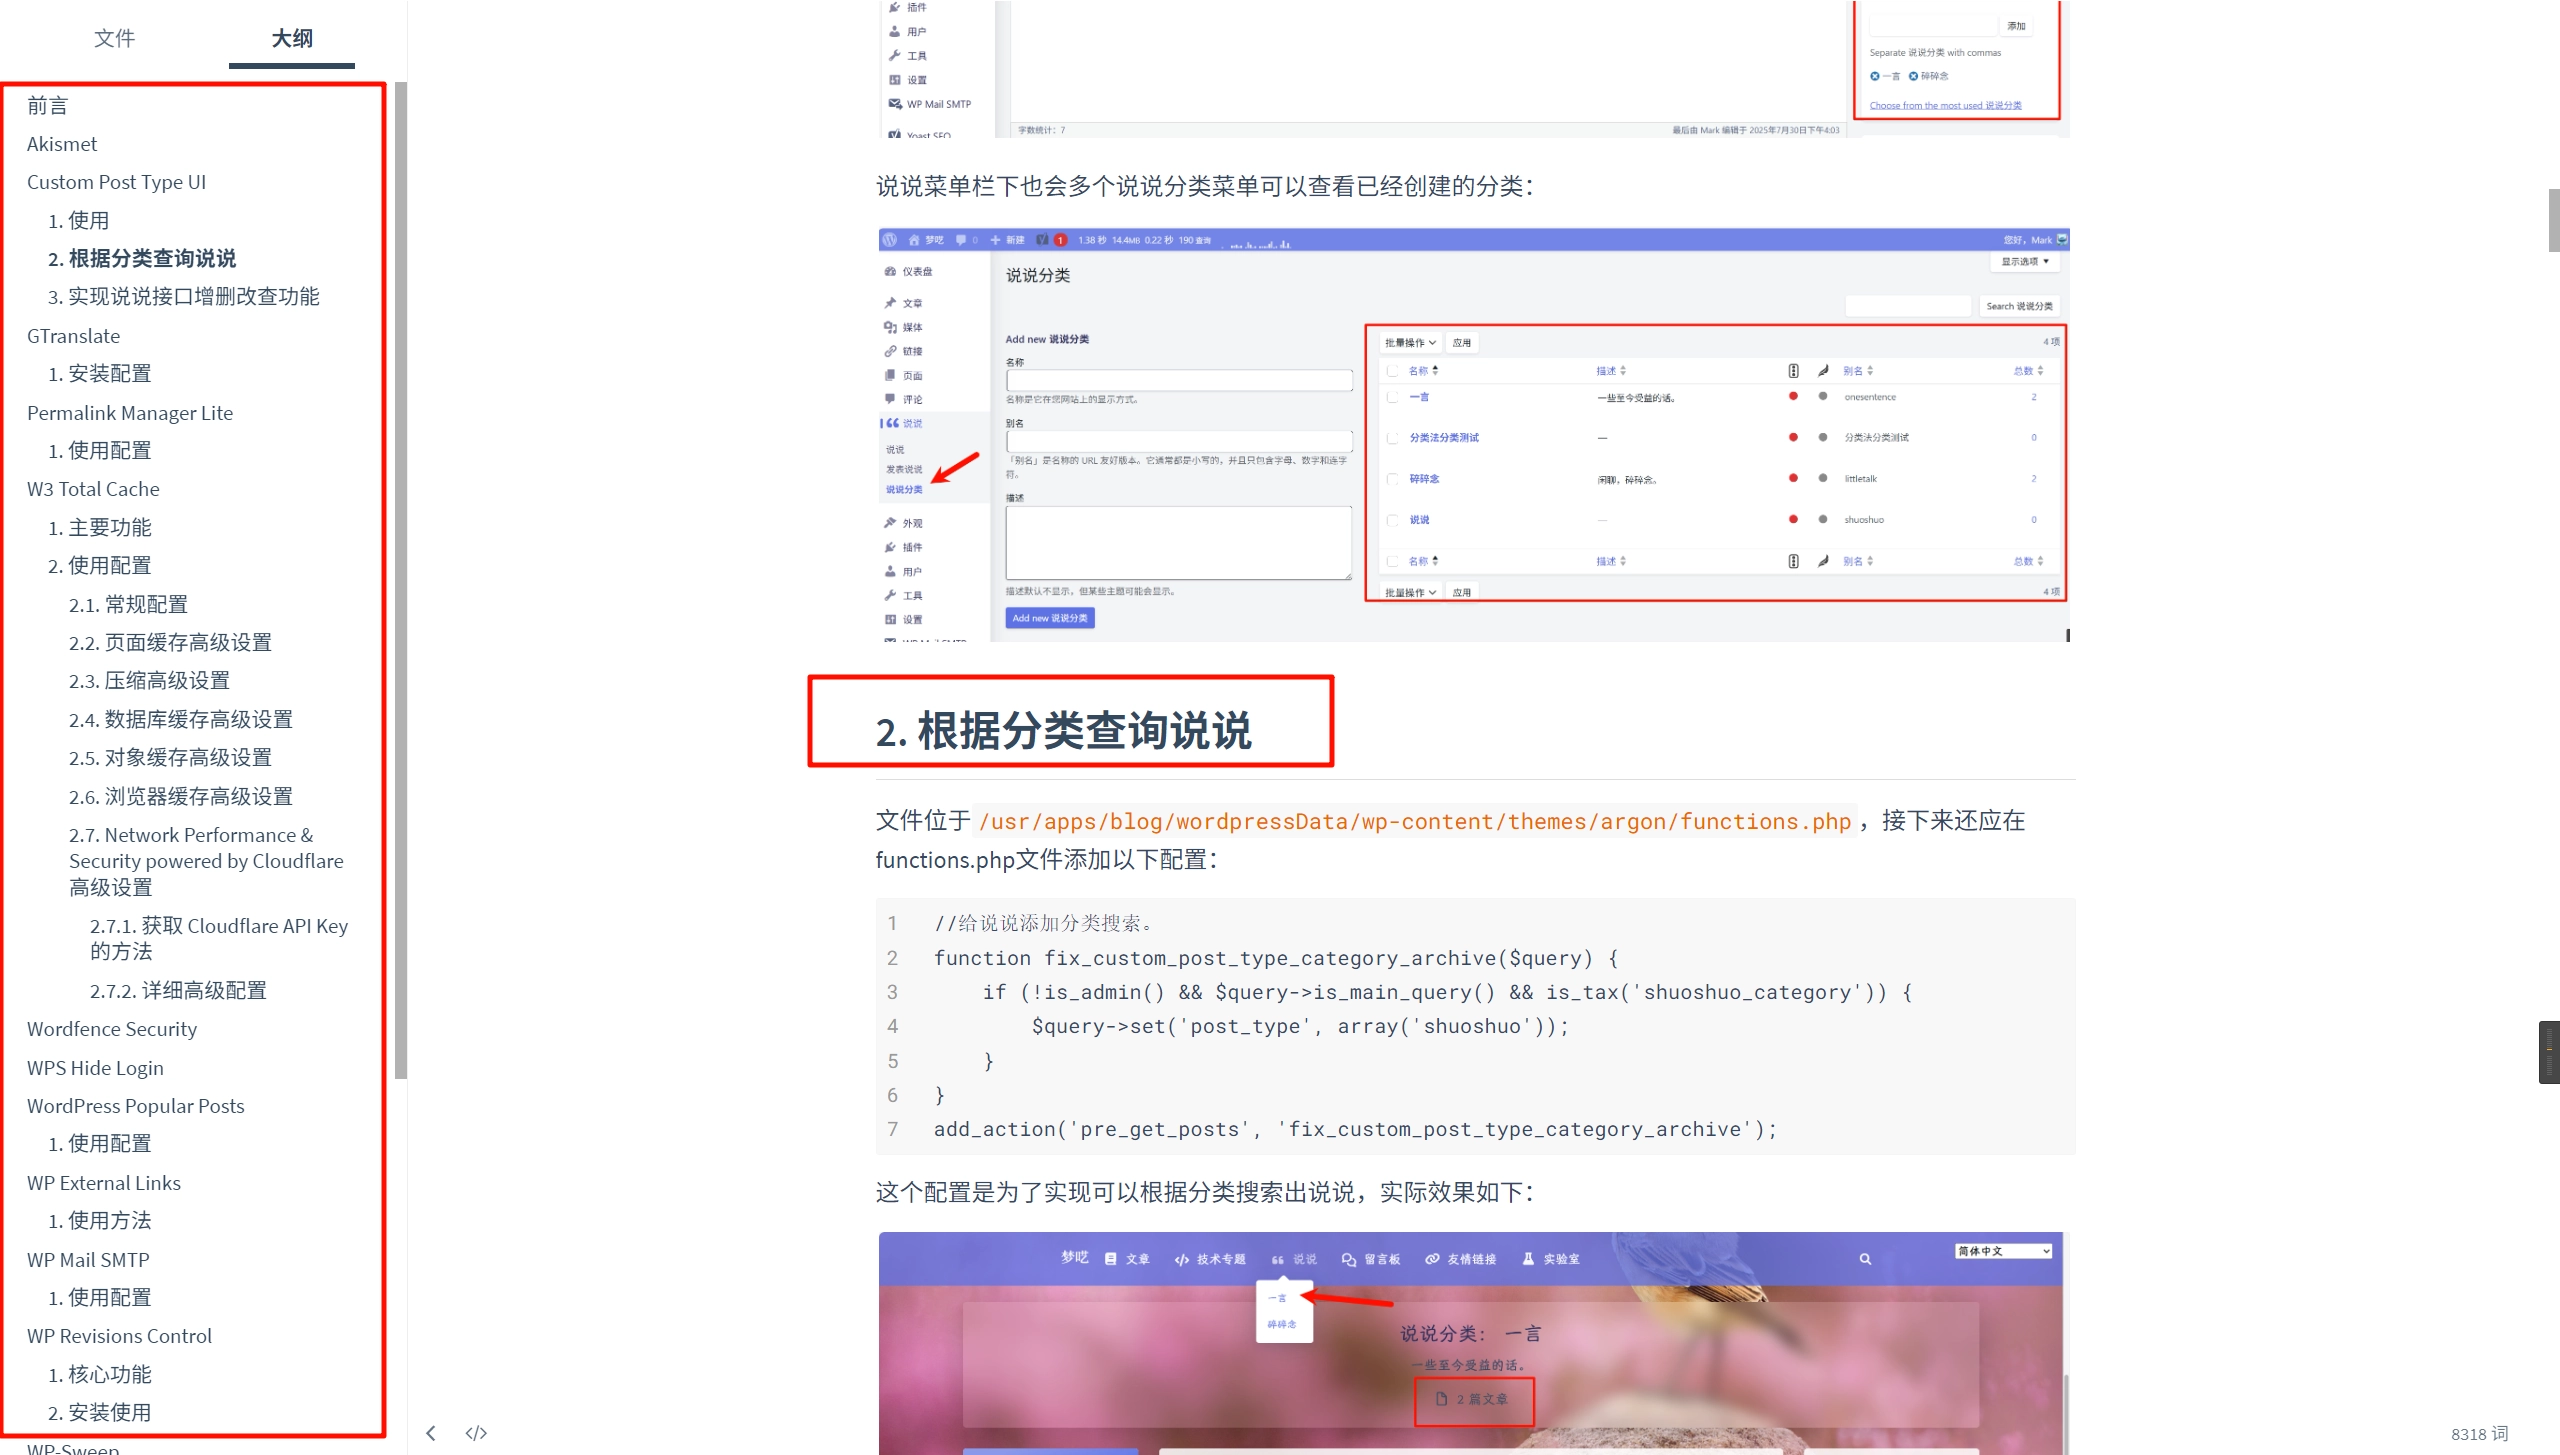
Task: Go to 1. 使用 under Custom Post Type UI
Action: click(x=79, y=220)
